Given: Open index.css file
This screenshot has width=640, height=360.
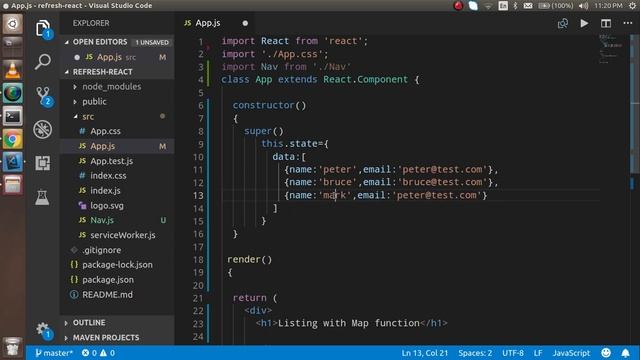Looking at the screenshot, I should click(x=108, y=176).
